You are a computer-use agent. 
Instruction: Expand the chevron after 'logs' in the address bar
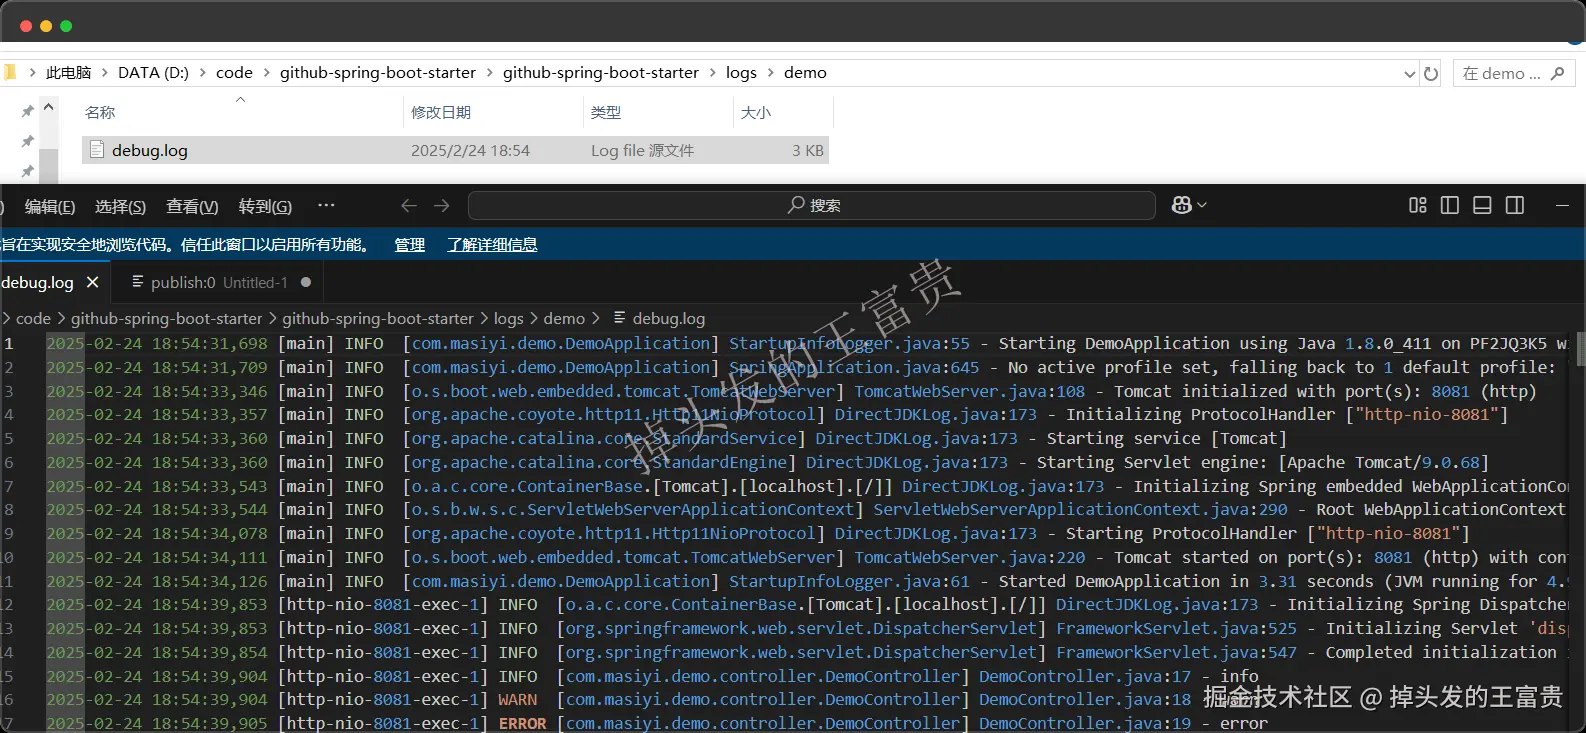tap(770, 73)
